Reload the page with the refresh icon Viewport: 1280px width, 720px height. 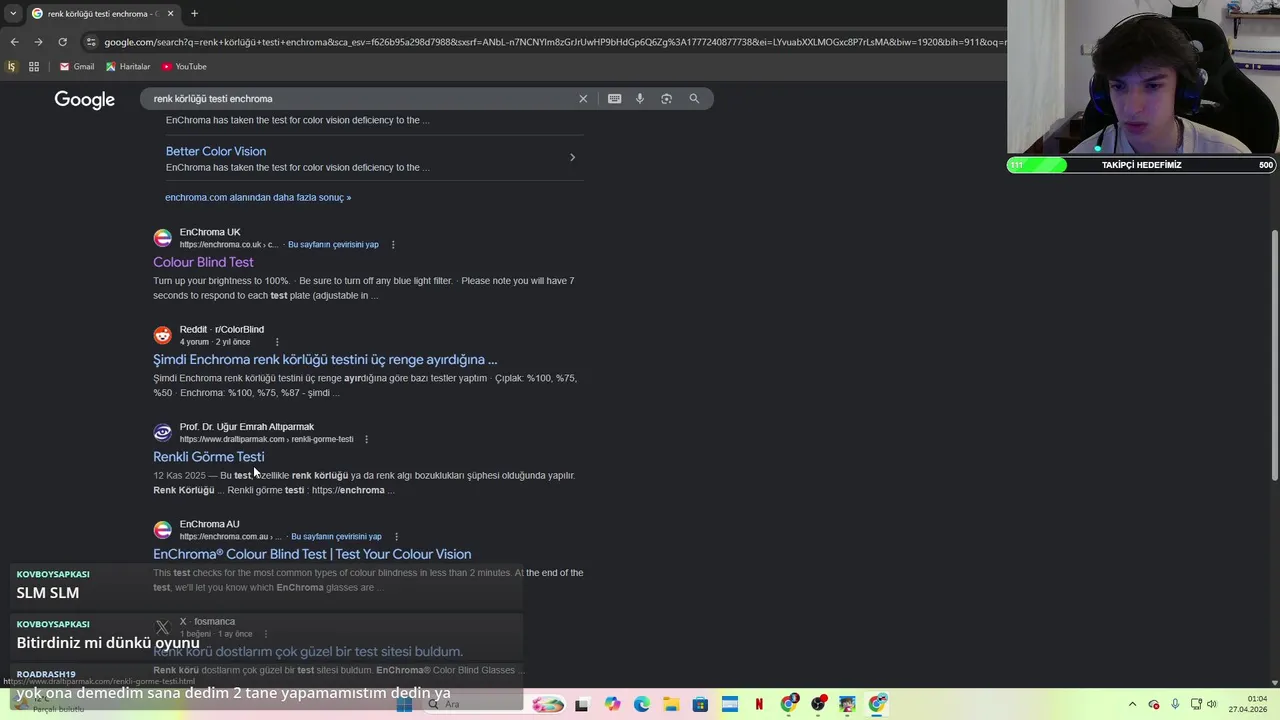click(62, 42)
